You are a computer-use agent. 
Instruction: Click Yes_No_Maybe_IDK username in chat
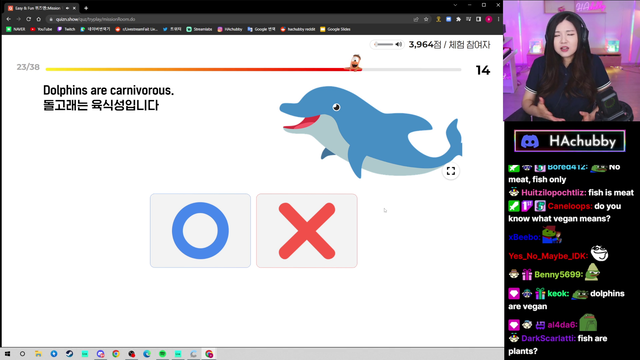tap(548, 256)
